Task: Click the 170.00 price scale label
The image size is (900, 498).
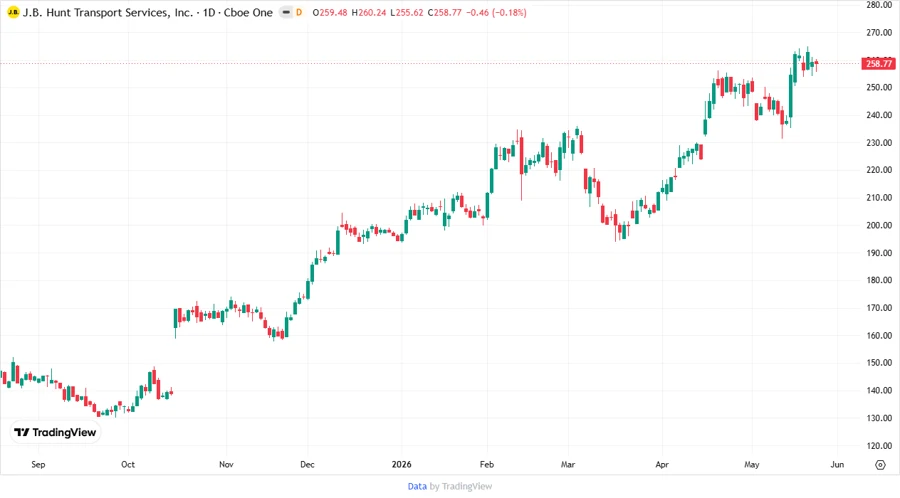Action: coord(879,308)
